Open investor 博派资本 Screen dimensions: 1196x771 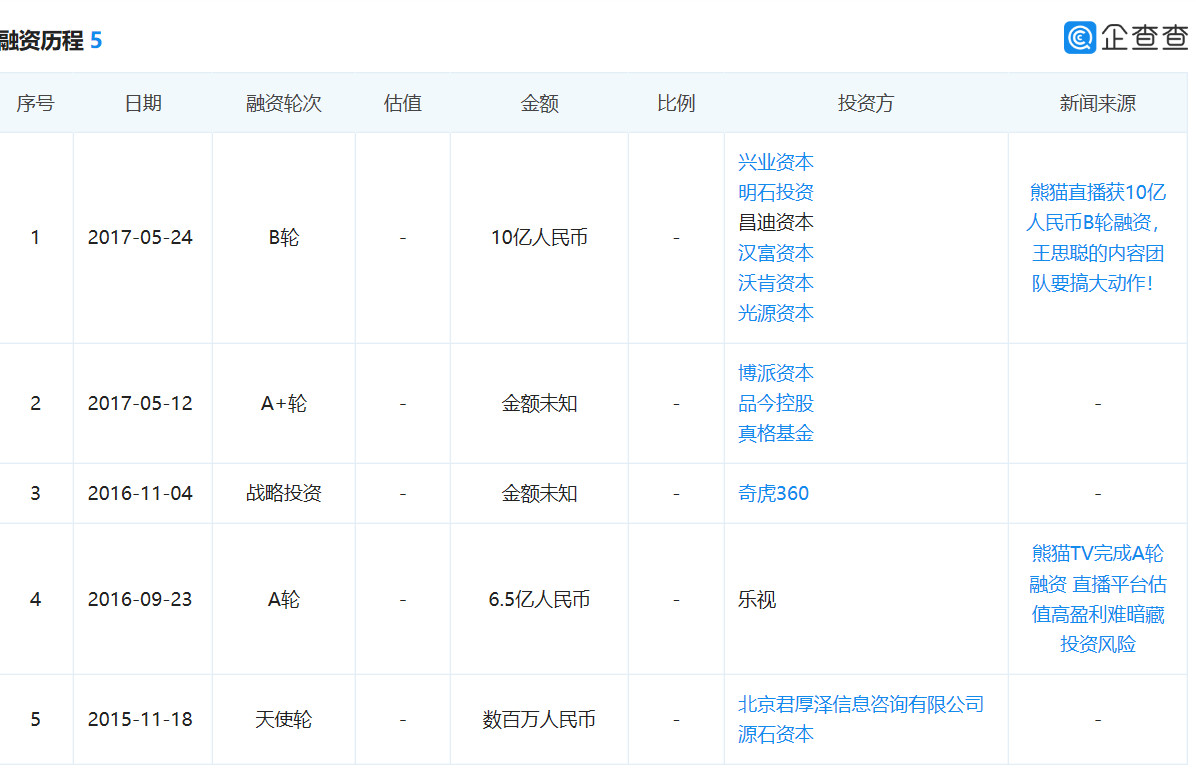pyautogui.click(x=775, y=373)
